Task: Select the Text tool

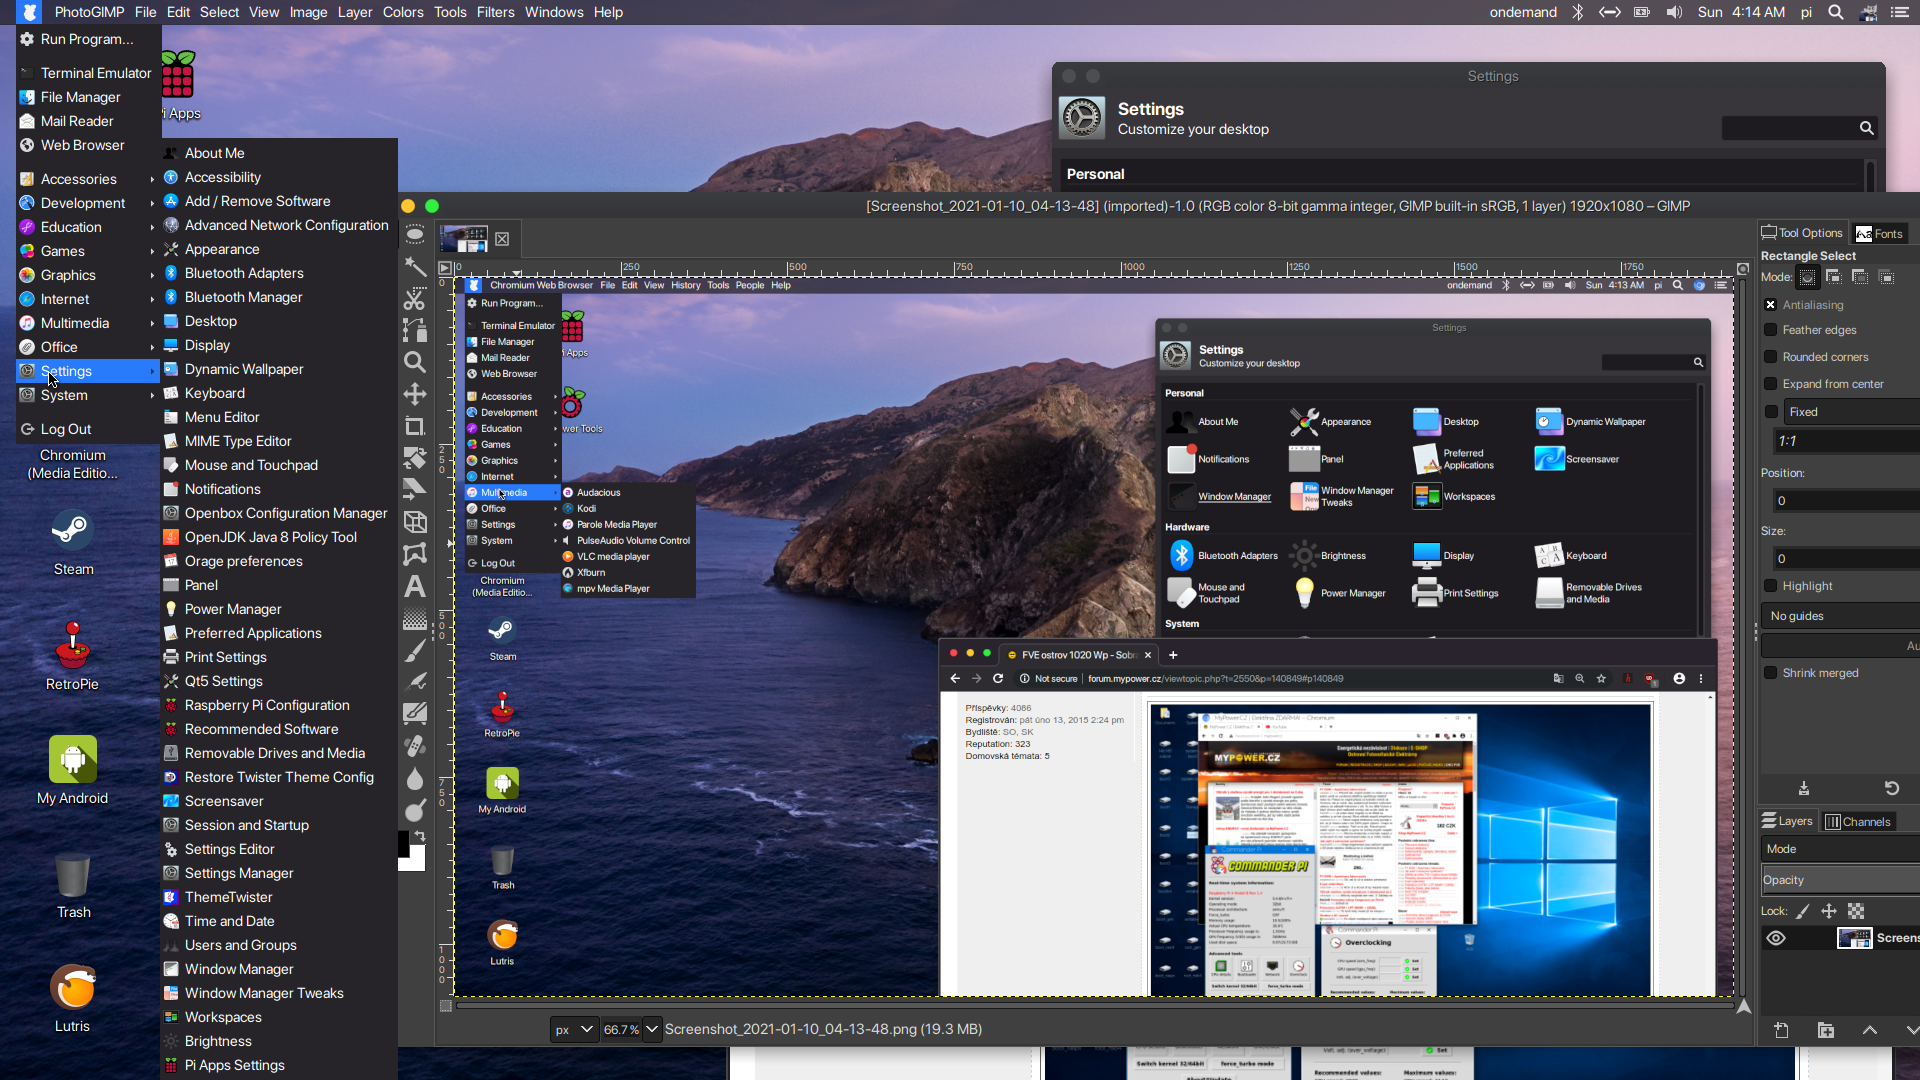Action: click(x=414, y=587)
